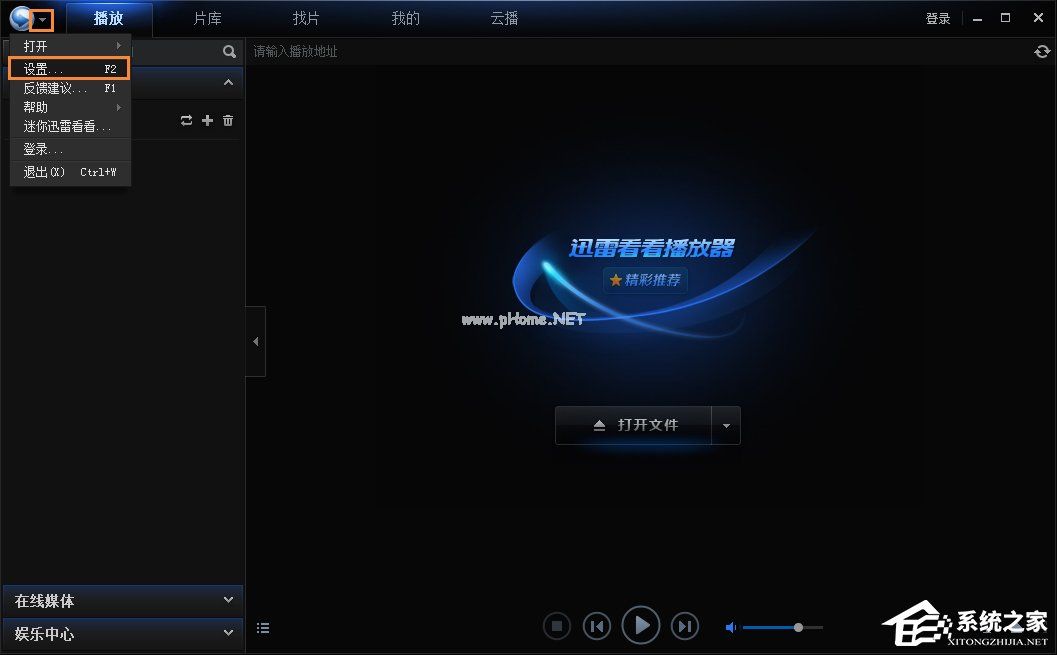Add files to playlist with the plus icon
Viewport: 1057px width, 655px height.
[x=207, y=120]
